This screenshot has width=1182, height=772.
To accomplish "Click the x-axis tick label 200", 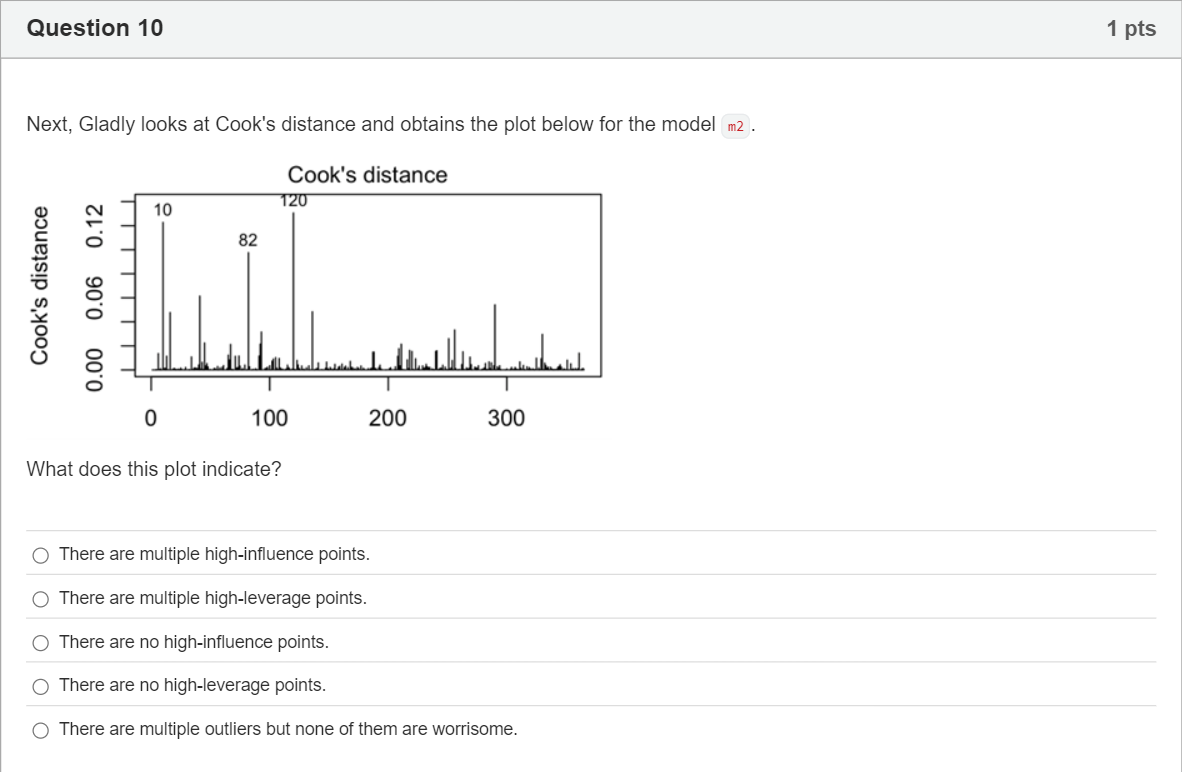I will [387, 418].
